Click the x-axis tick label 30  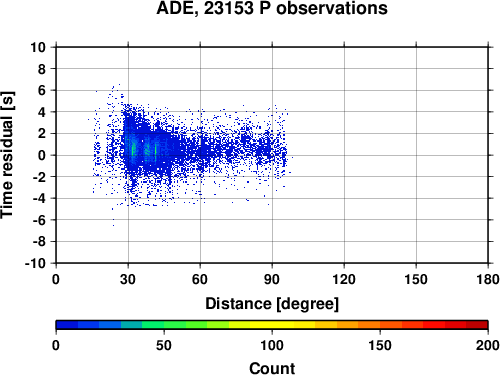(128, 279)
